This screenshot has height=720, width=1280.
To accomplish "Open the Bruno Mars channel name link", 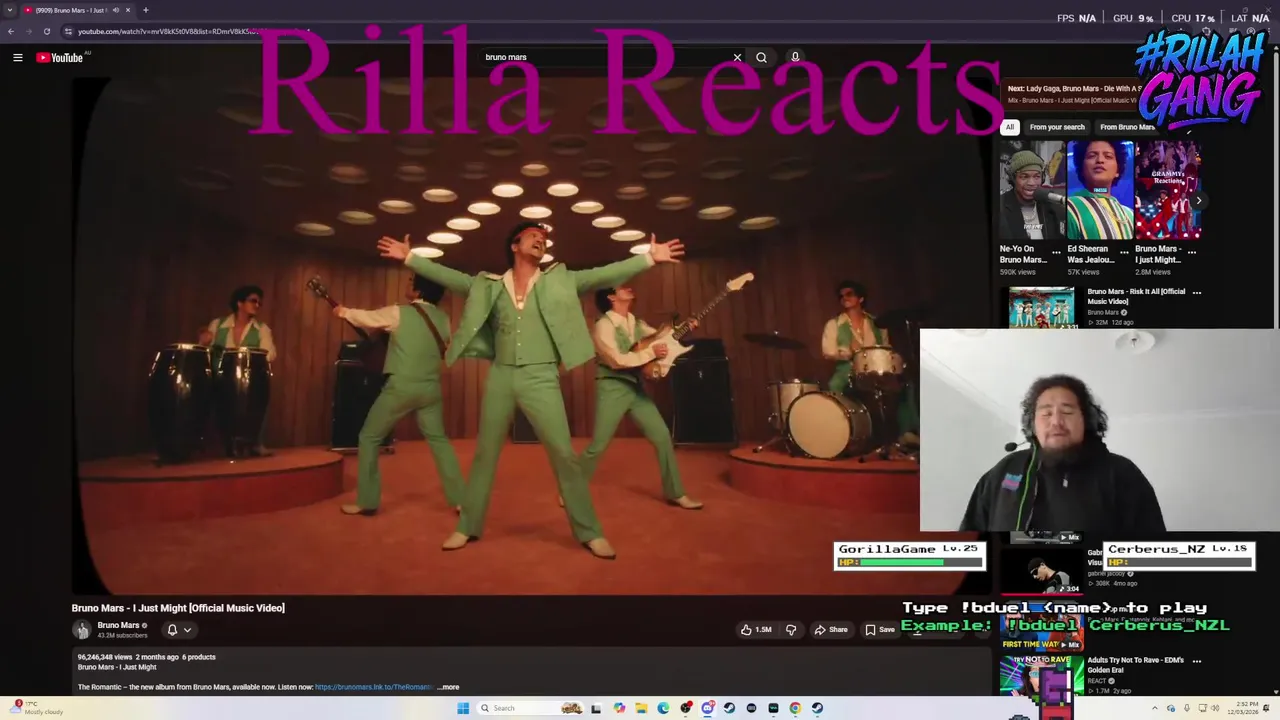I will coord(118,625).
